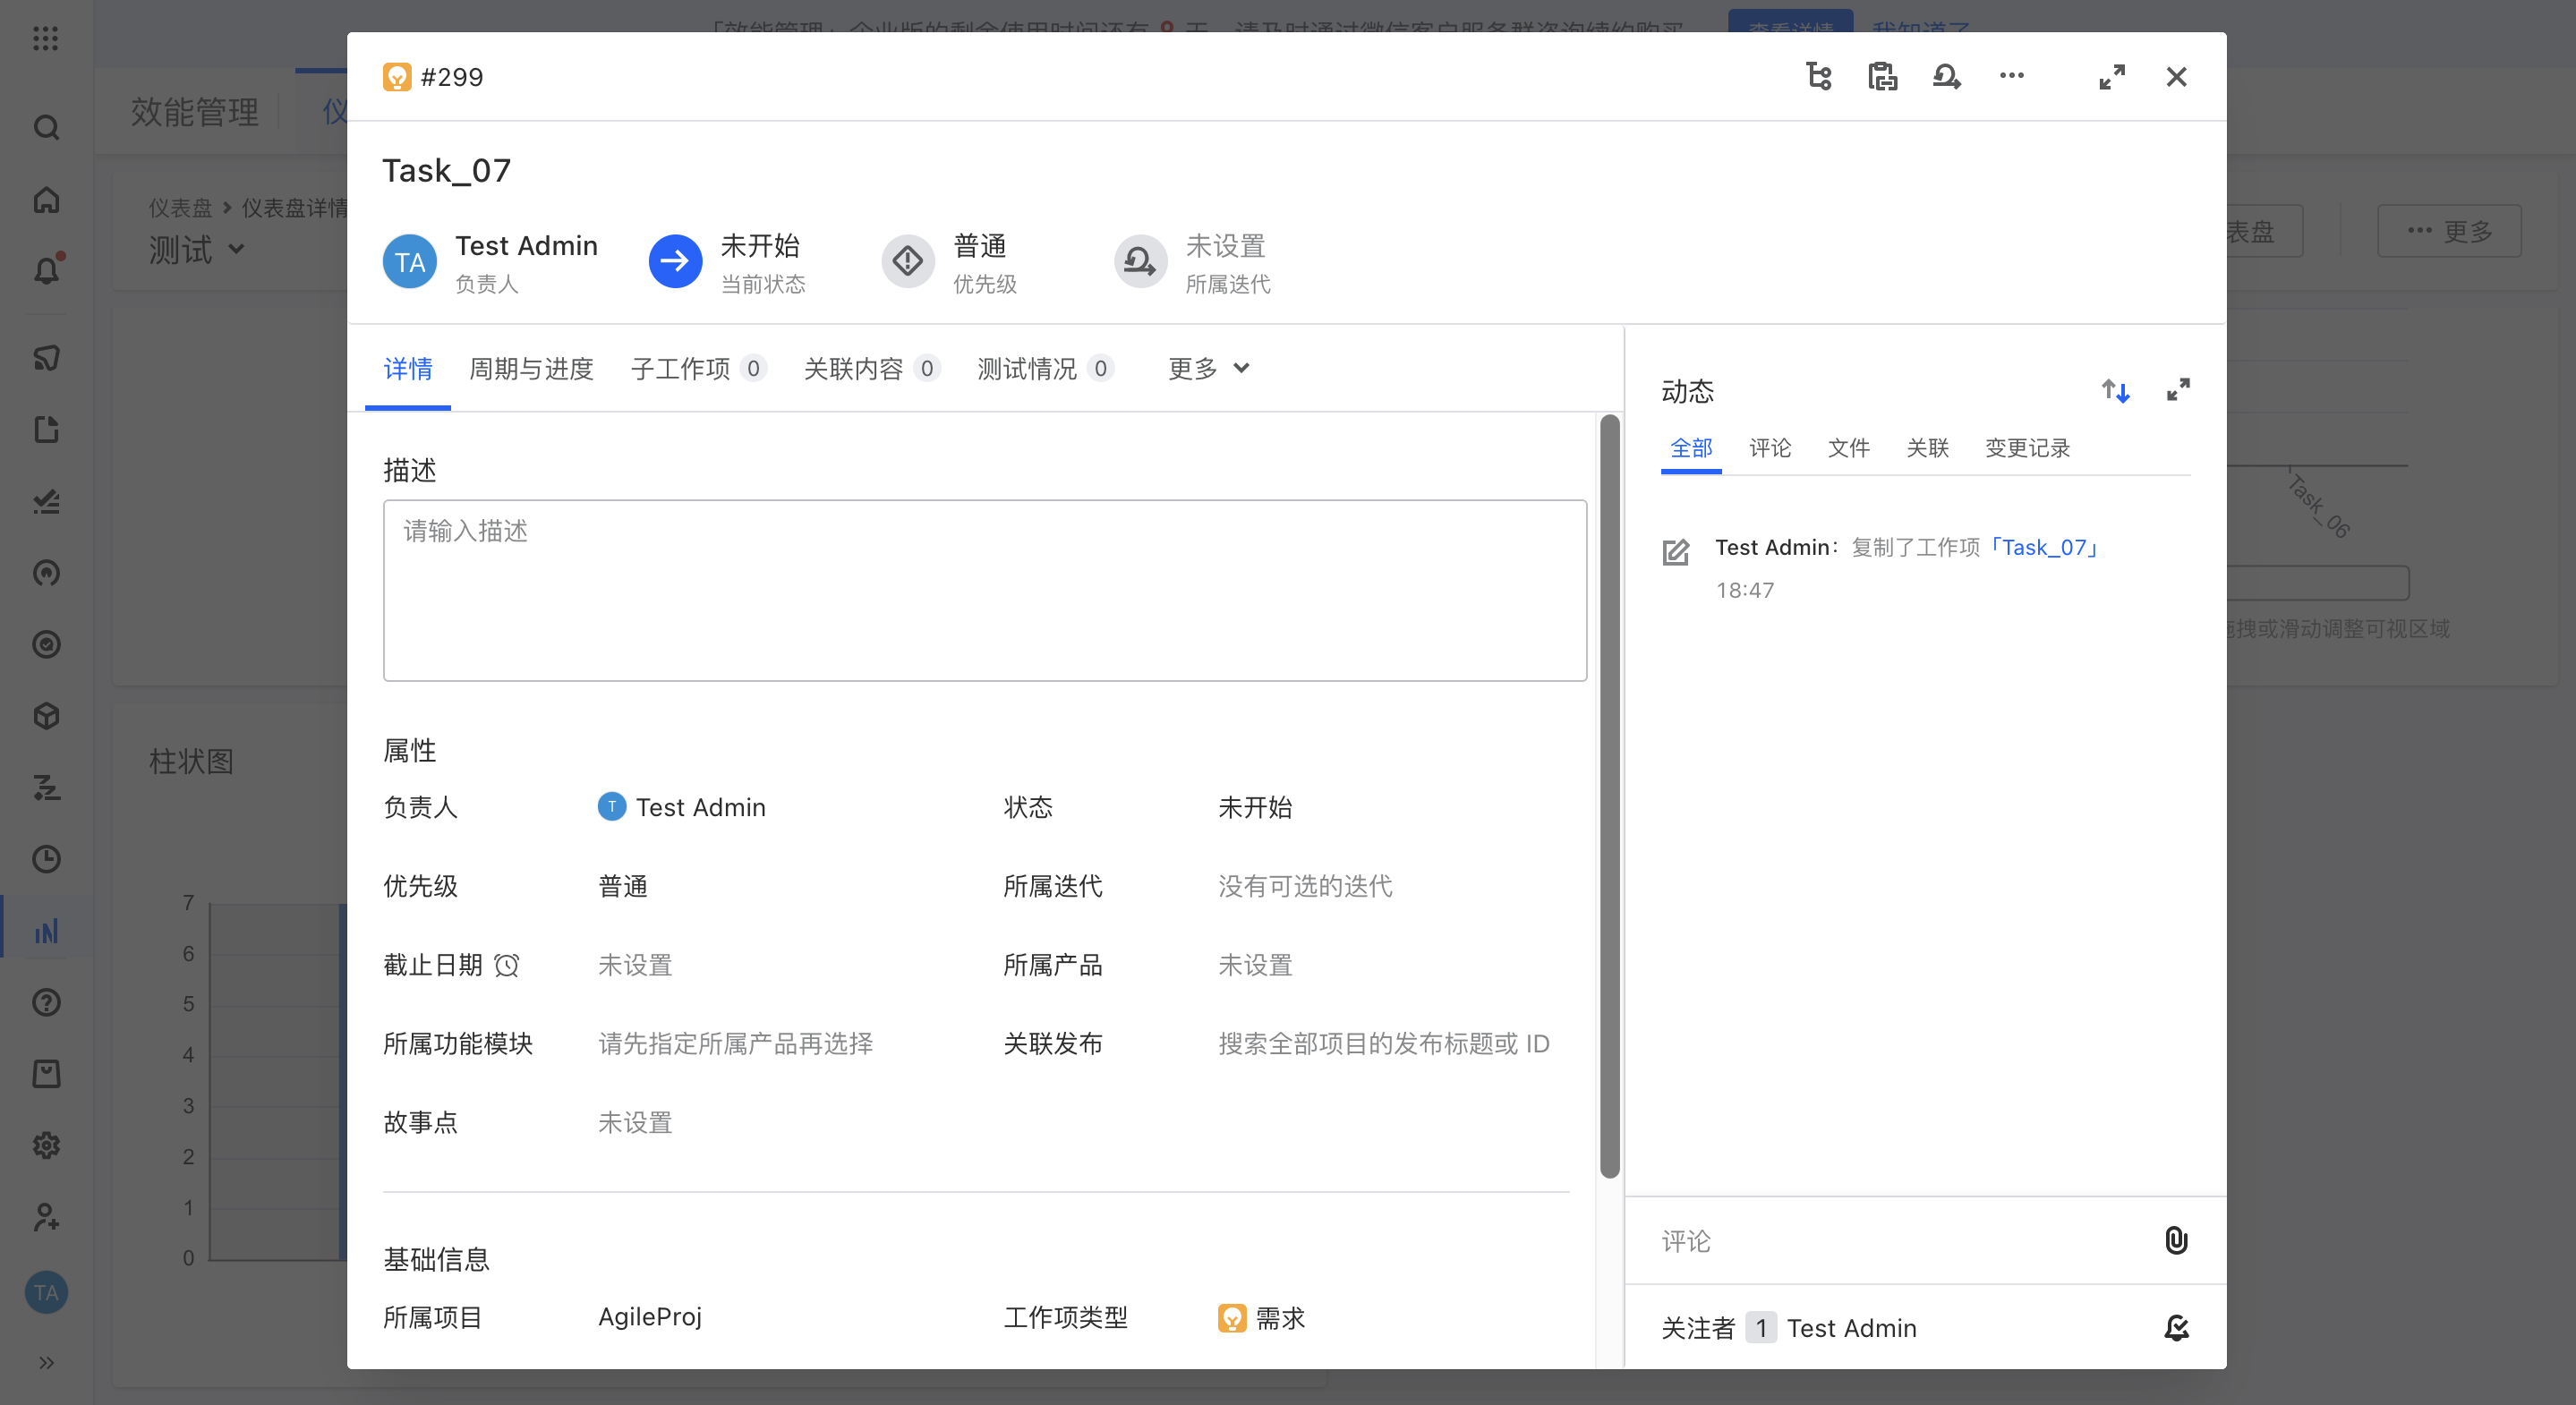Click the iteration planning icon in dialog header
This screenshot has width=2576, height=1405.
[1946, 77]
